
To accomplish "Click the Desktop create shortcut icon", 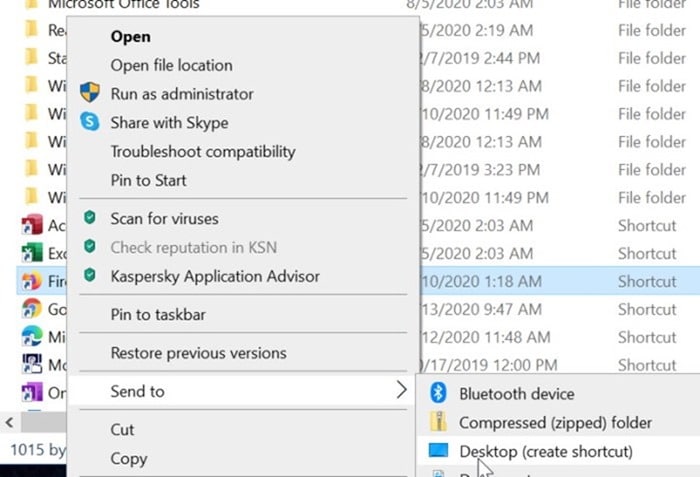I will [x=438, y=451].
